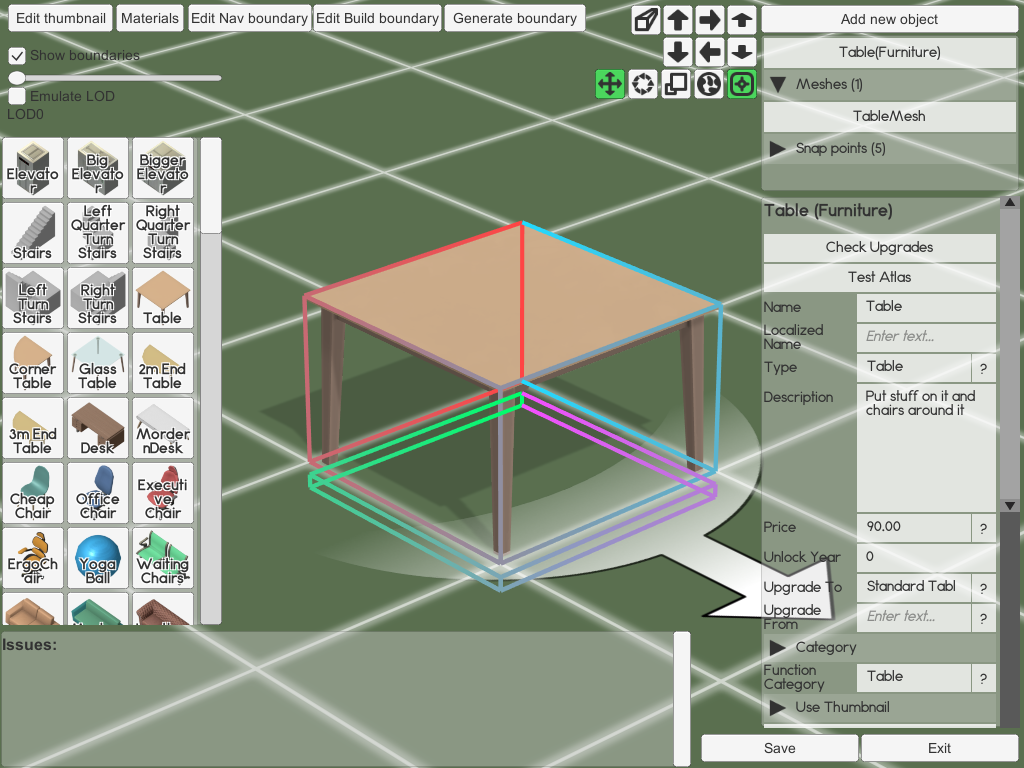The width and height of the screenshot is (1024, 768).
Task: Activate the rotate tool icon
Action: 643,85
